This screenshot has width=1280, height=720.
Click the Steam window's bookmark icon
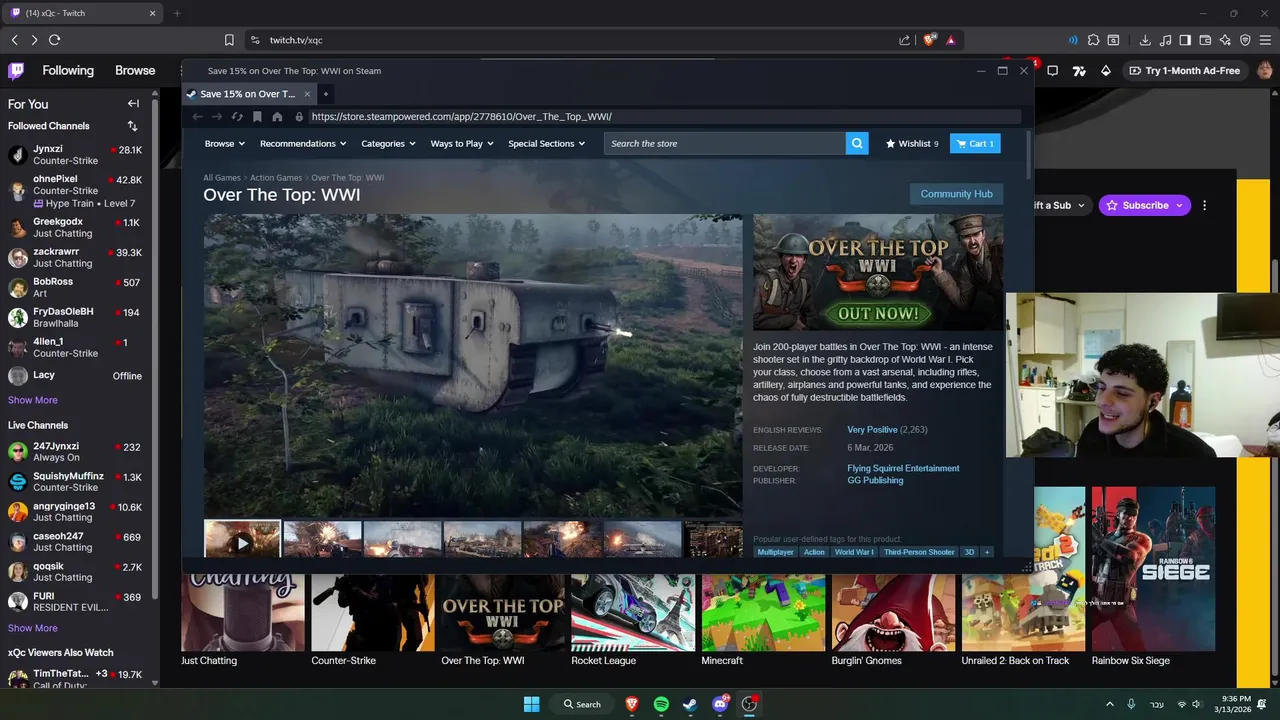257,117
